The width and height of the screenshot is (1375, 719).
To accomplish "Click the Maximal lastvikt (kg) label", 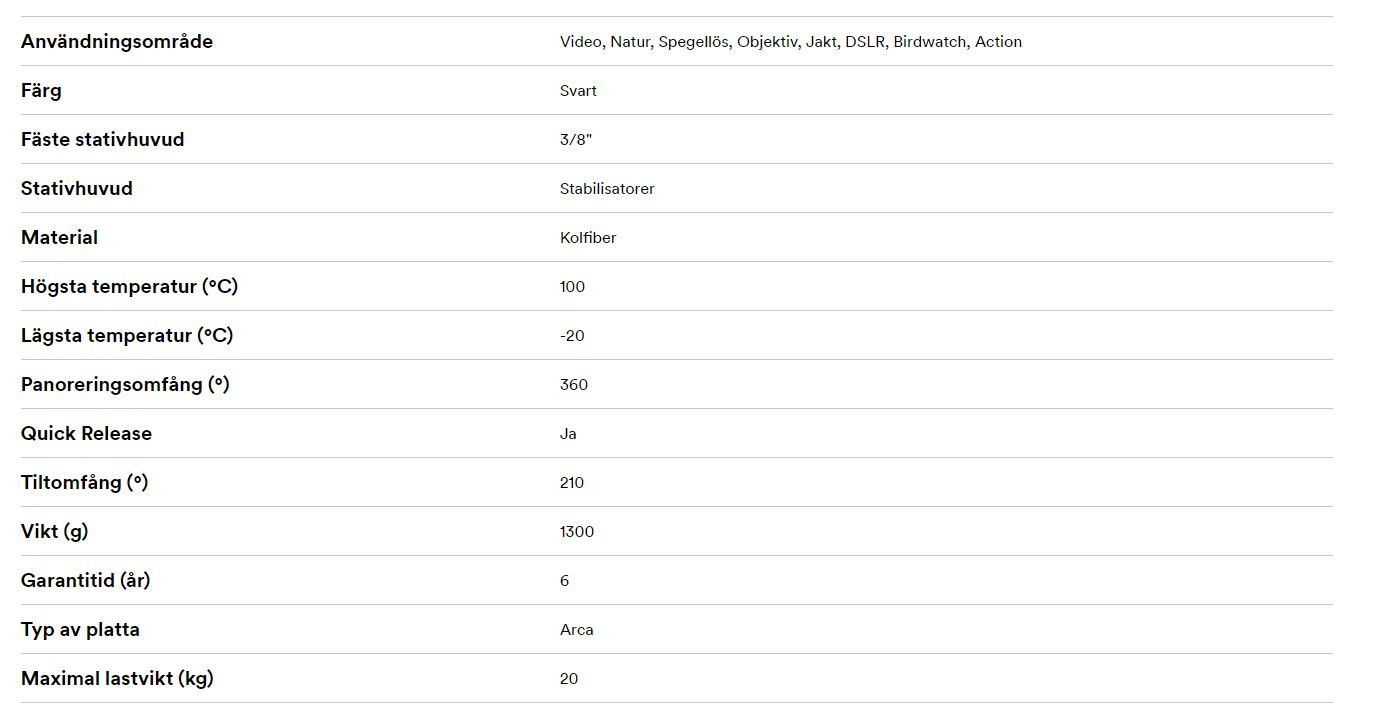I will click(117, 679).
